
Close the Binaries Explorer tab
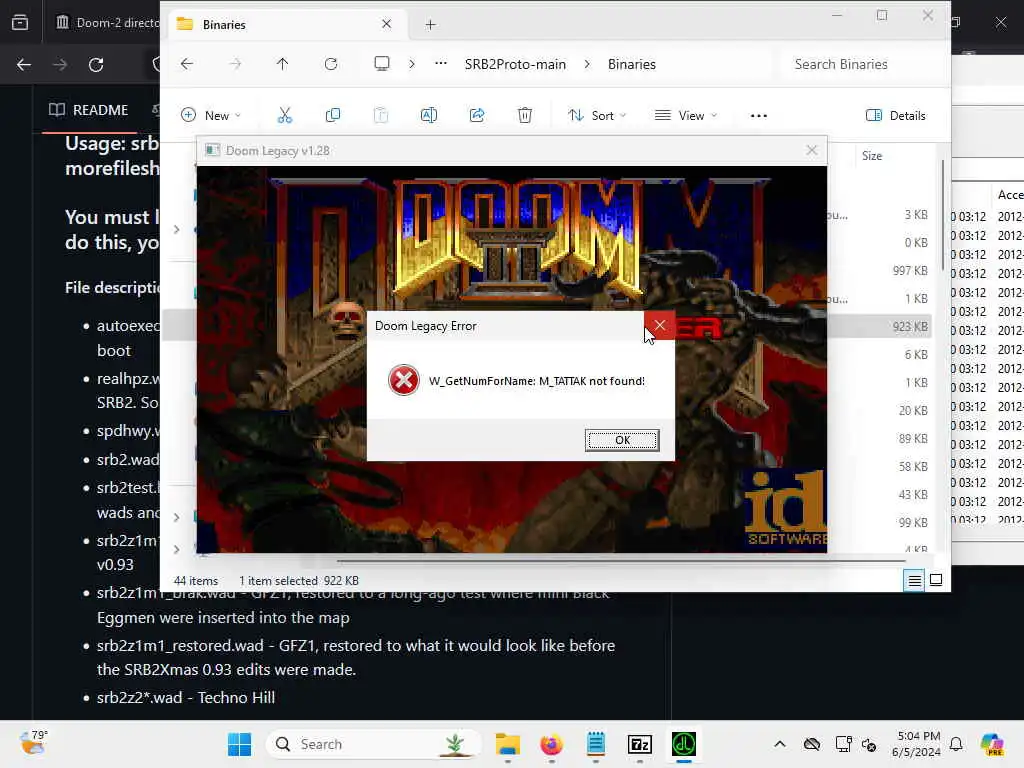[387, 24]
